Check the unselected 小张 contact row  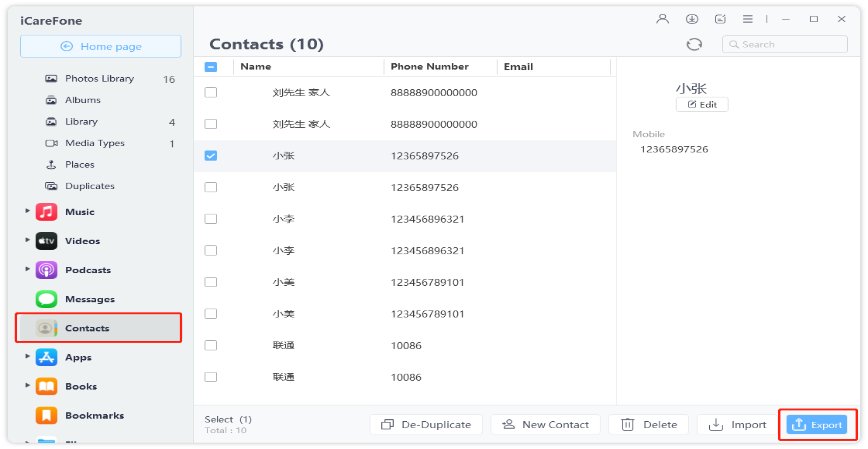point(211,188)
